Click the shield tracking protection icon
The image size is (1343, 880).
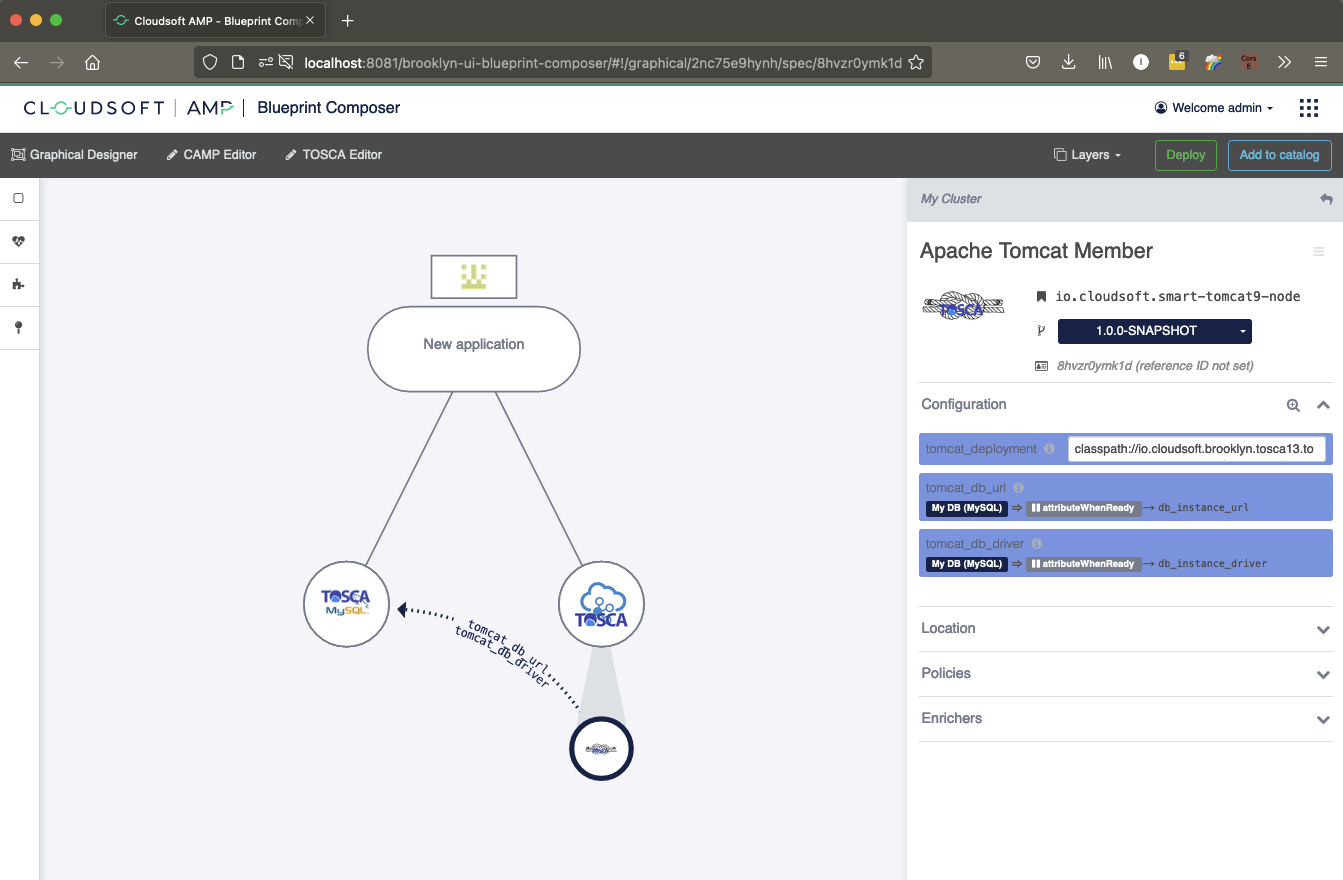click(x=210, y=62)
